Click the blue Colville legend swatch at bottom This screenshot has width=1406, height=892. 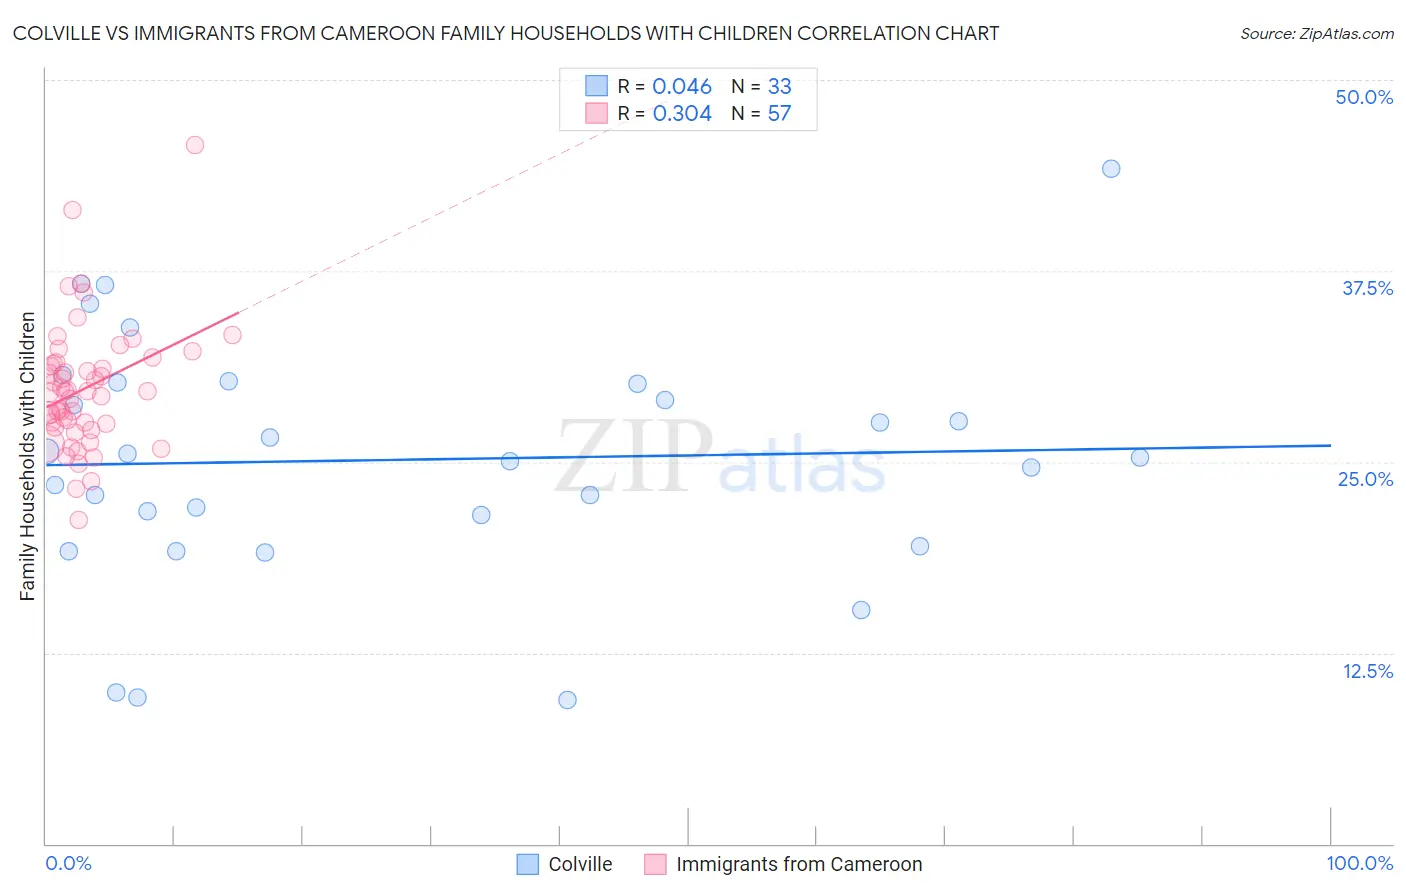[527, 864]
